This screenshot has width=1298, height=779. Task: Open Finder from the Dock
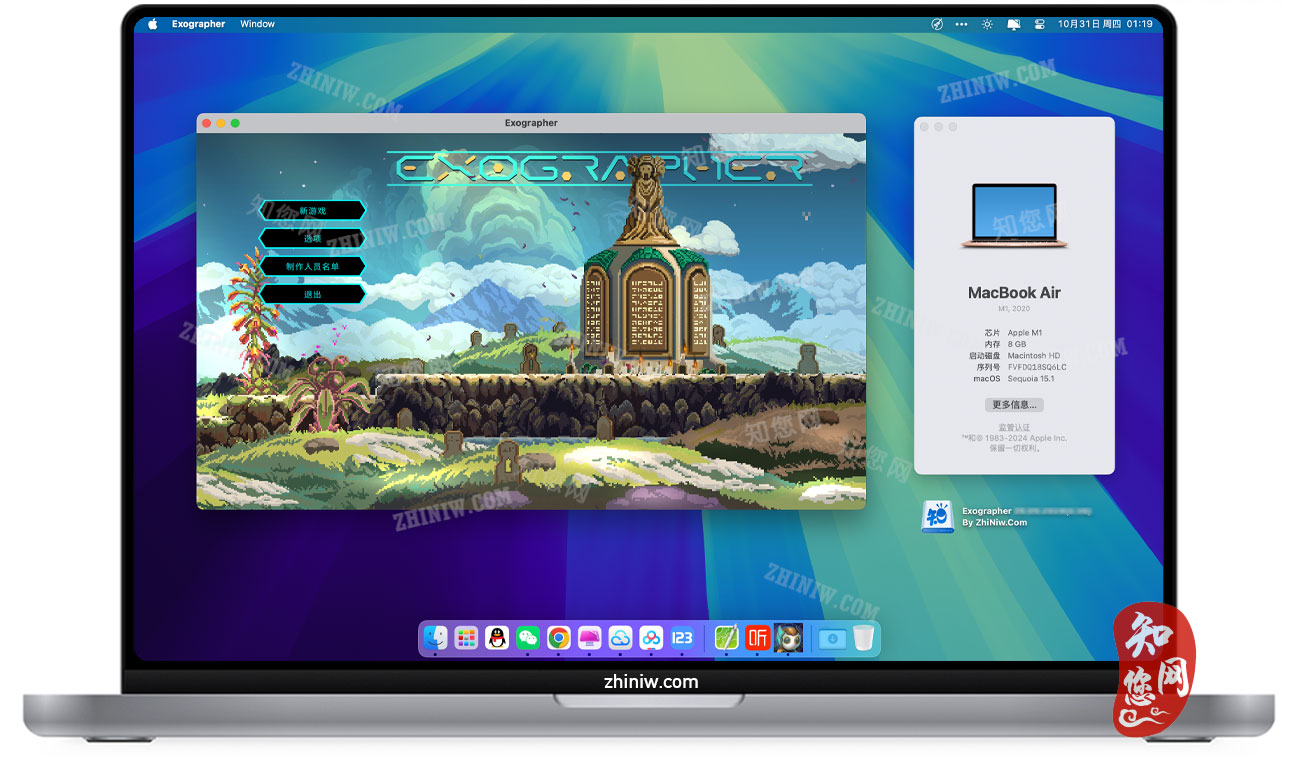click(x=435, y=638)
